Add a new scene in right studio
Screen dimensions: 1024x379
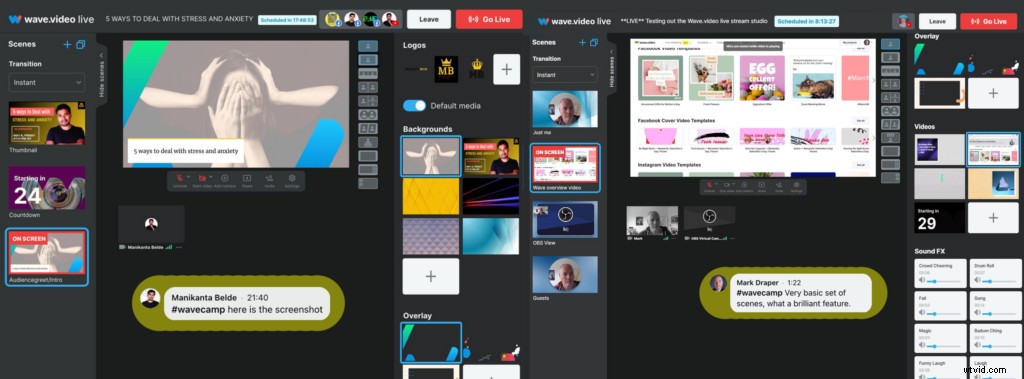(x=582, y=42)
